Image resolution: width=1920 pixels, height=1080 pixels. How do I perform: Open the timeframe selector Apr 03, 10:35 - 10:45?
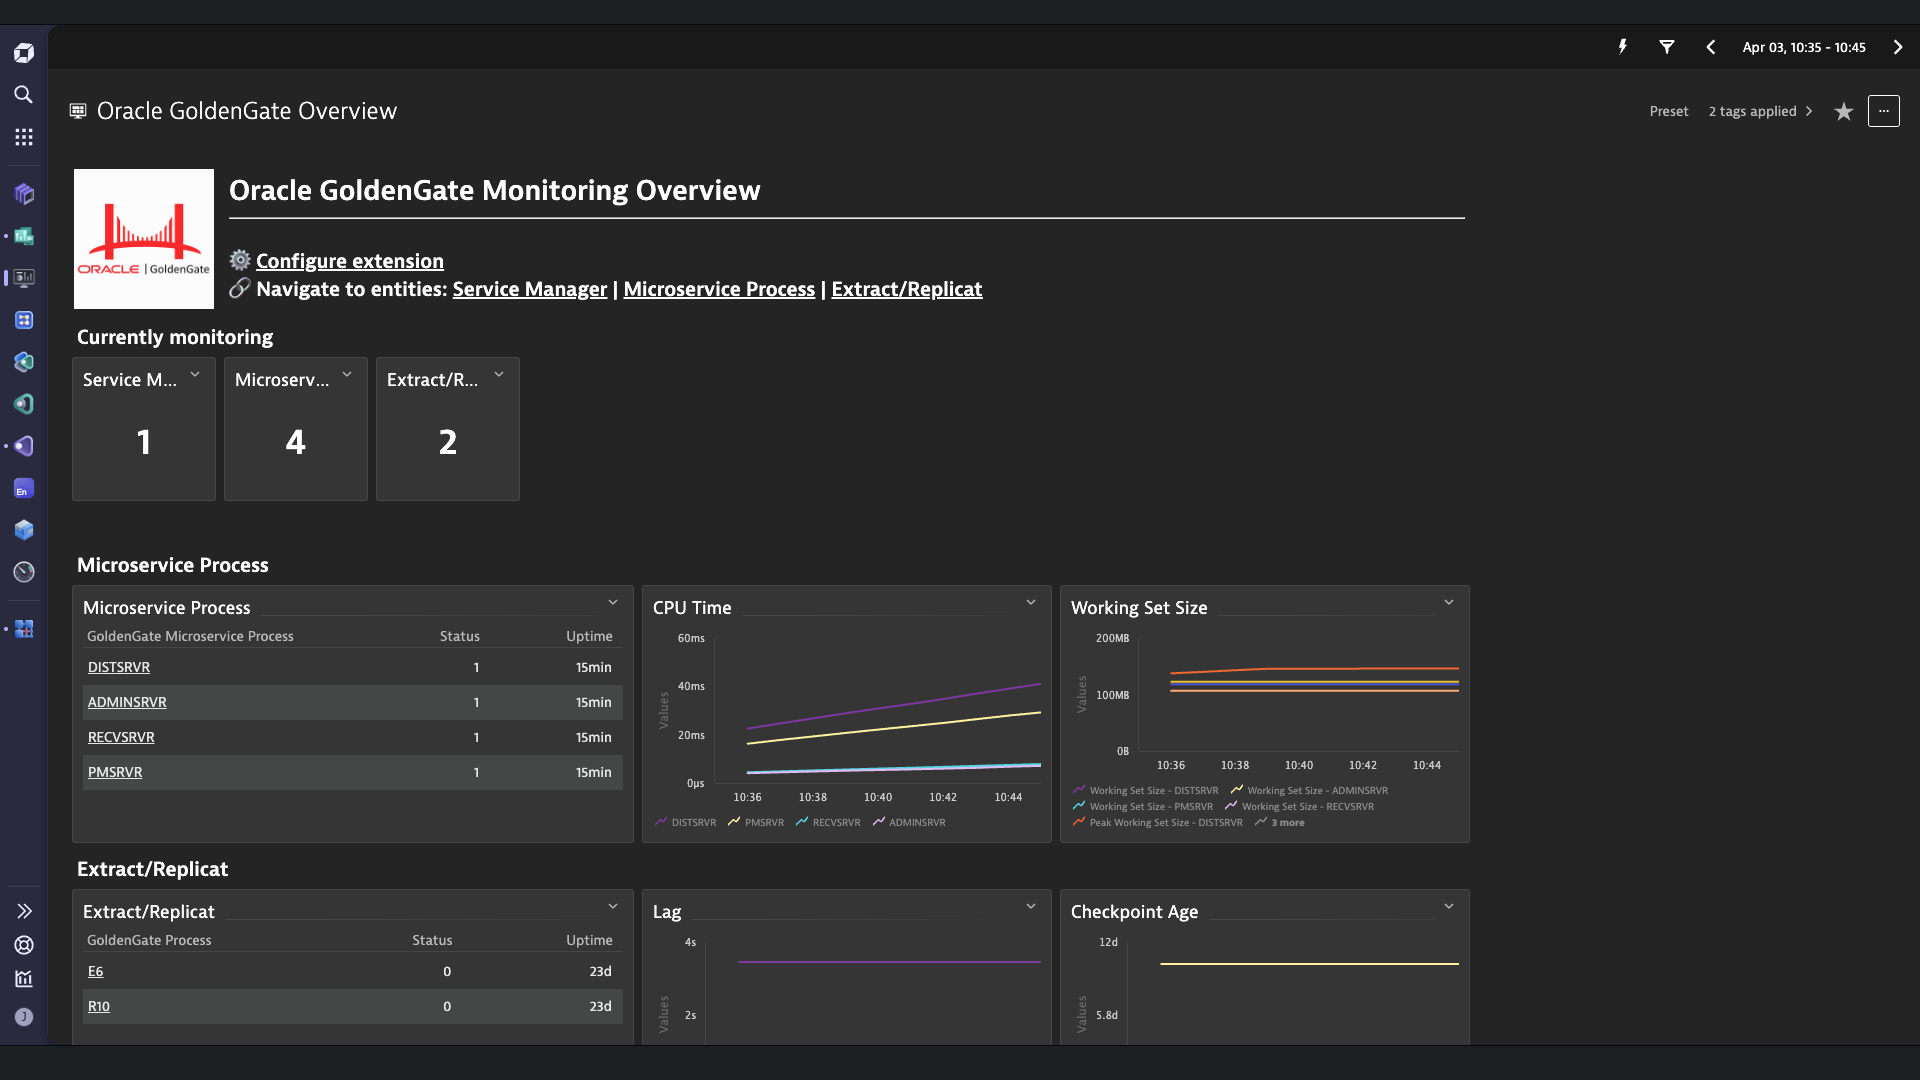(x=1804, y=47)
